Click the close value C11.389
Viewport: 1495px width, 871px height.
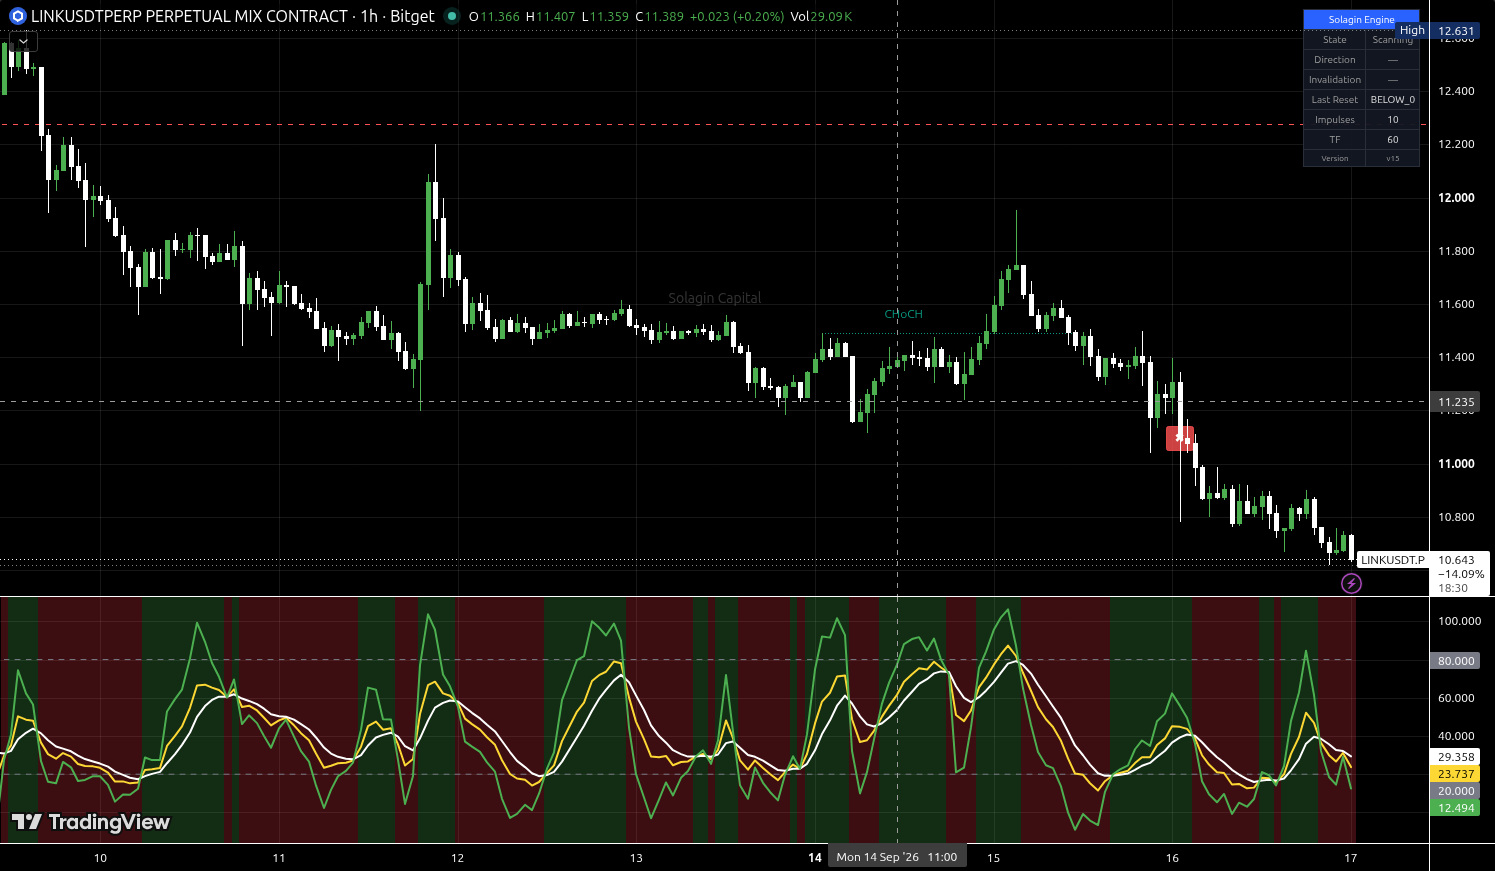click(659, 16)
